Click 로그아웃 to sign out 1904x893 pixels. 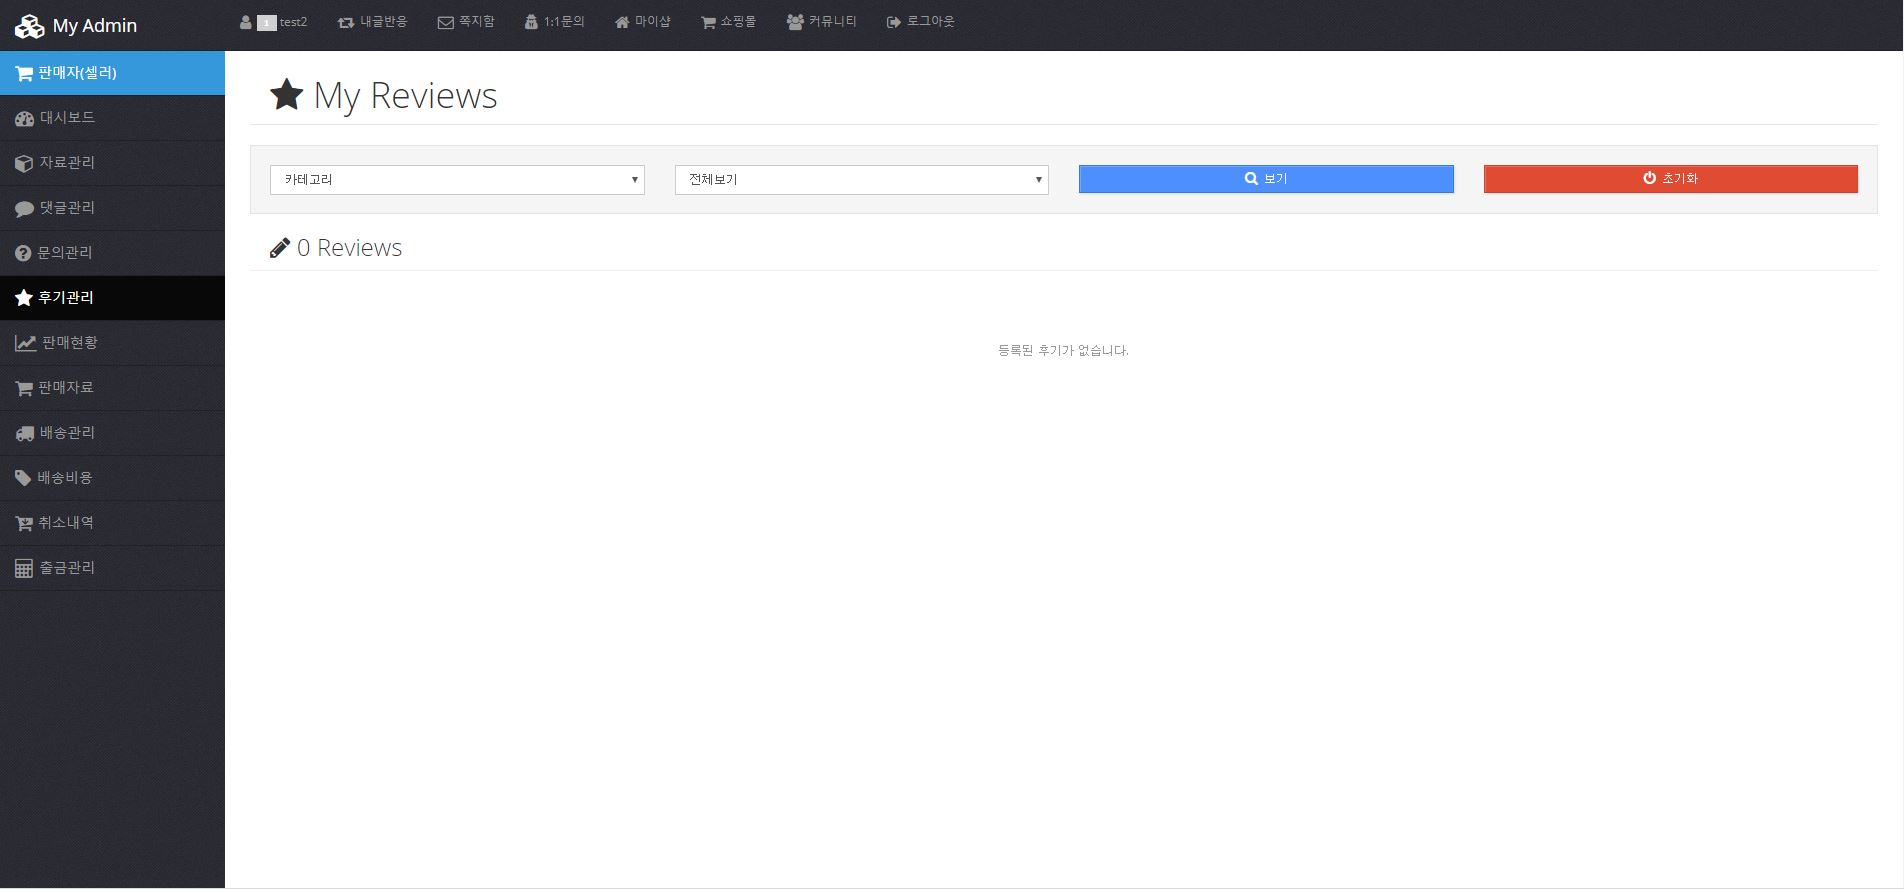[920, 22]
